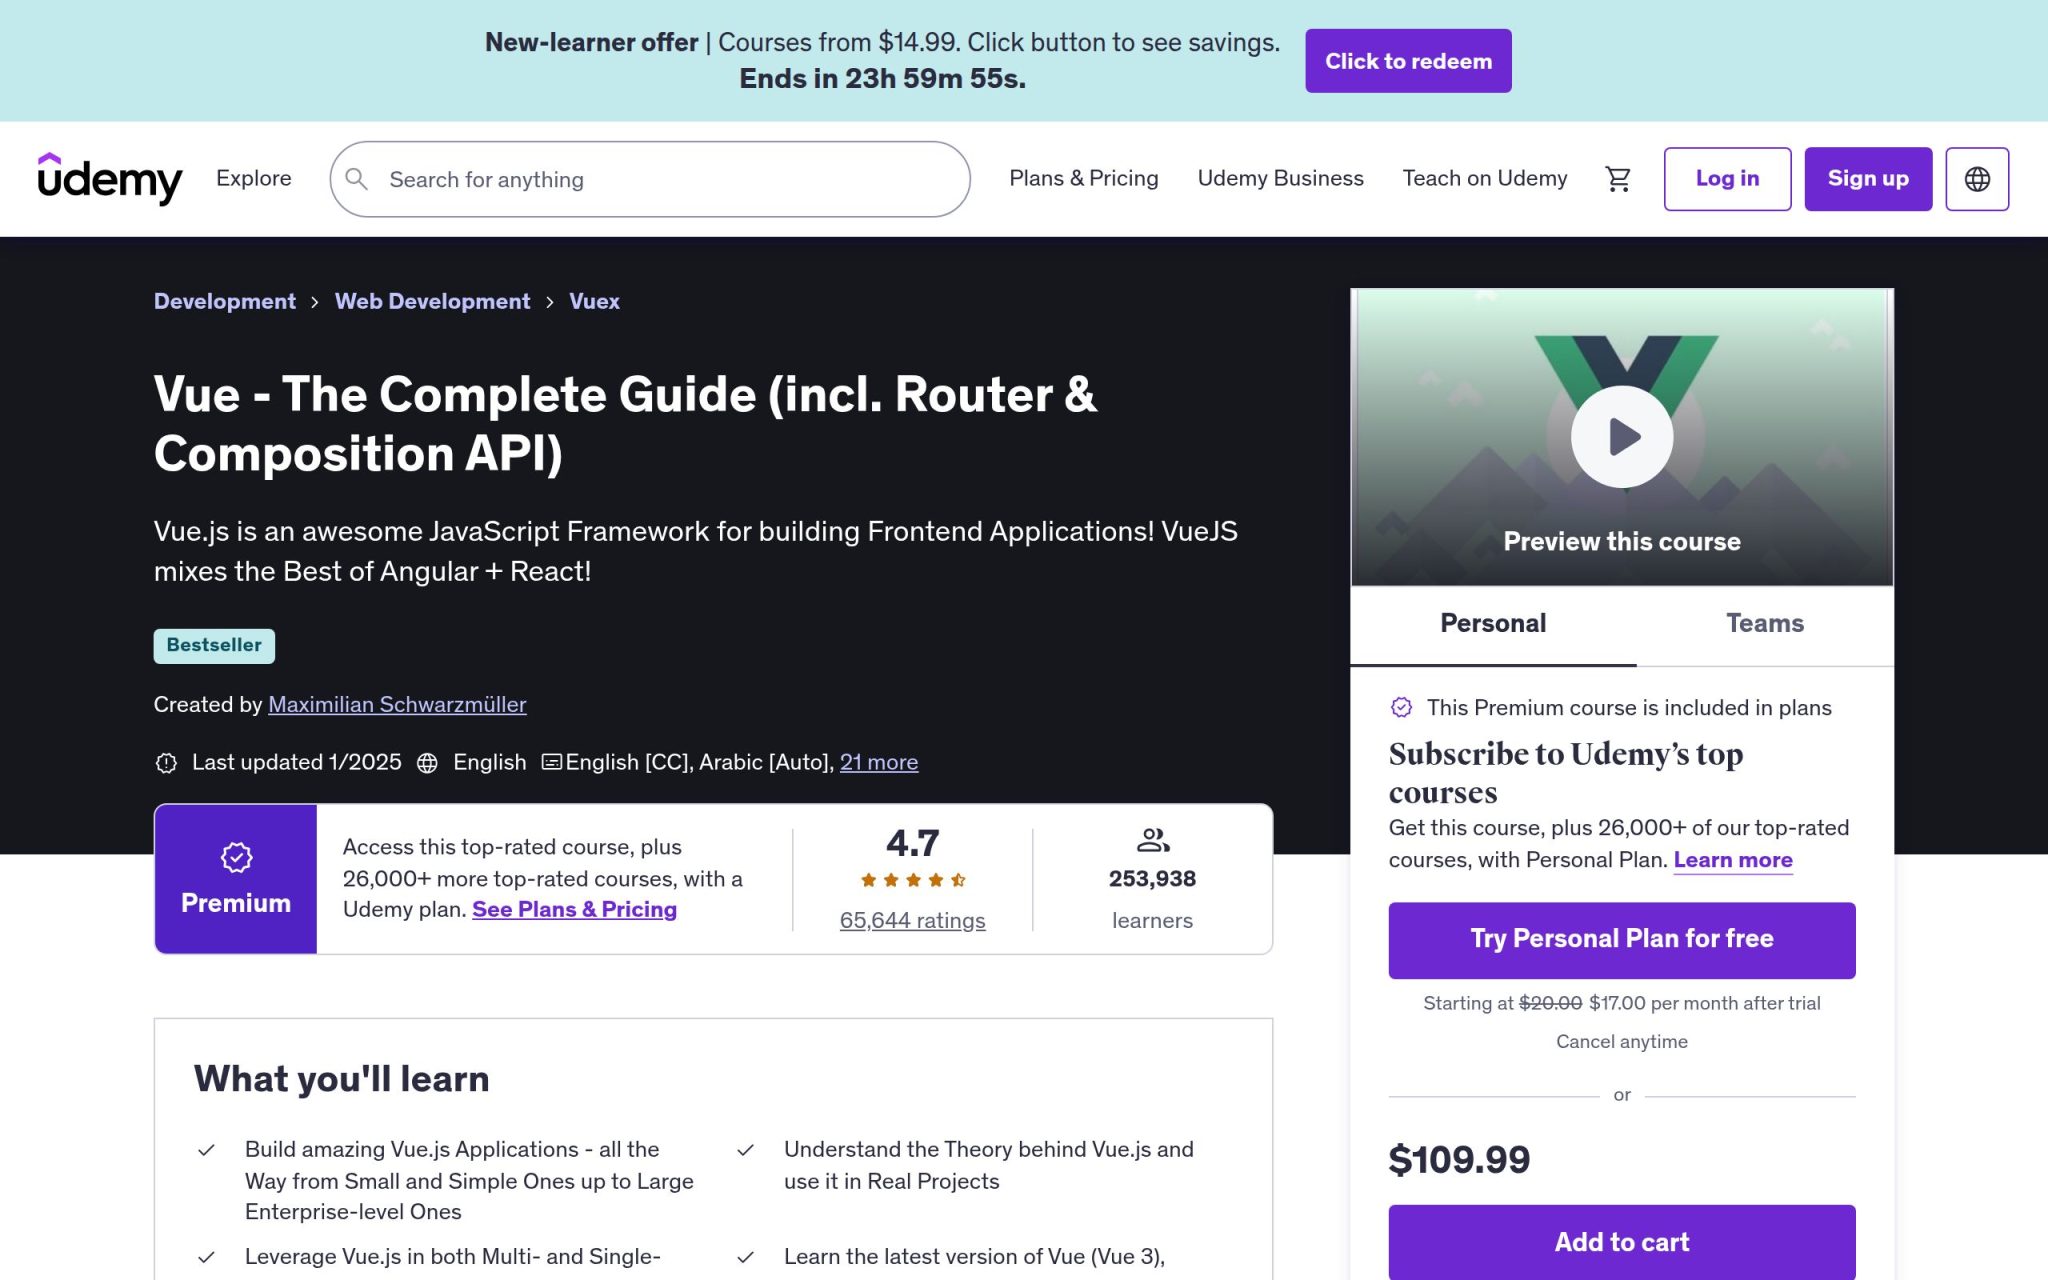Image resolution: width=2048 pixels, height=1280 pixels.
Task: Click Build amazing Vue.js Applications item
Action: point(469,1180)
